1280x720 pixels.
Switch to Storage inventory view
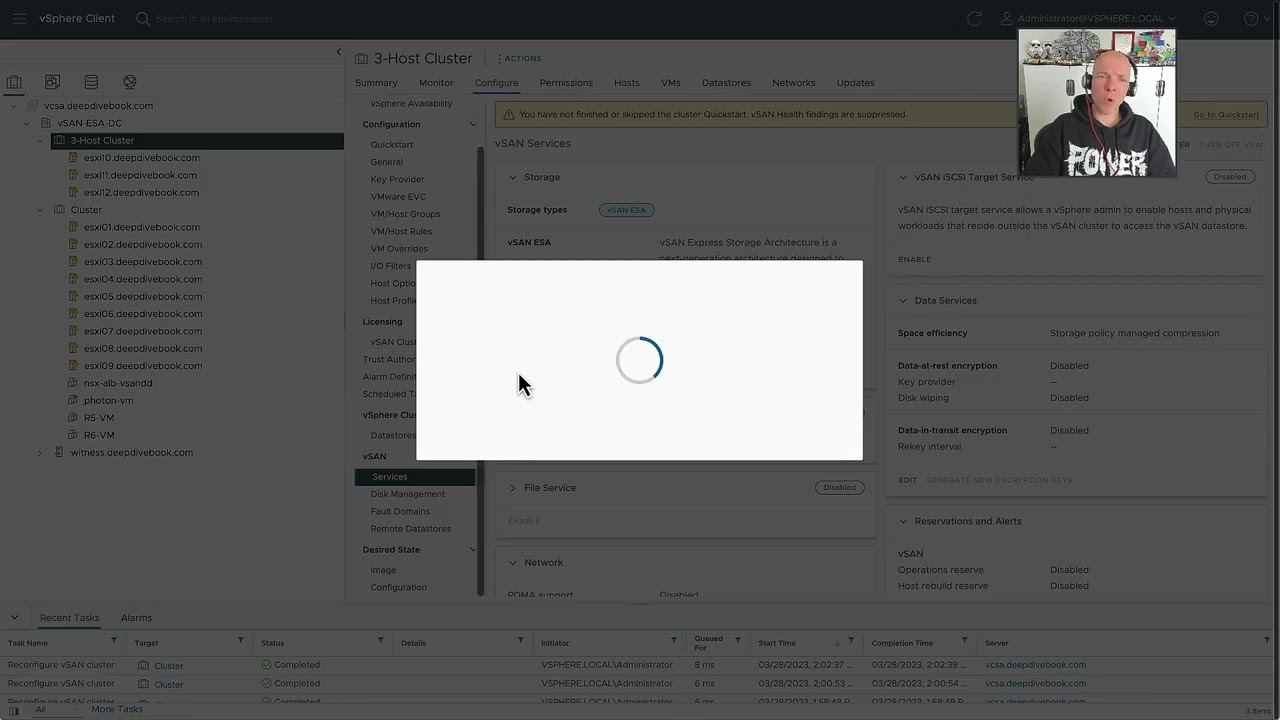91,82
